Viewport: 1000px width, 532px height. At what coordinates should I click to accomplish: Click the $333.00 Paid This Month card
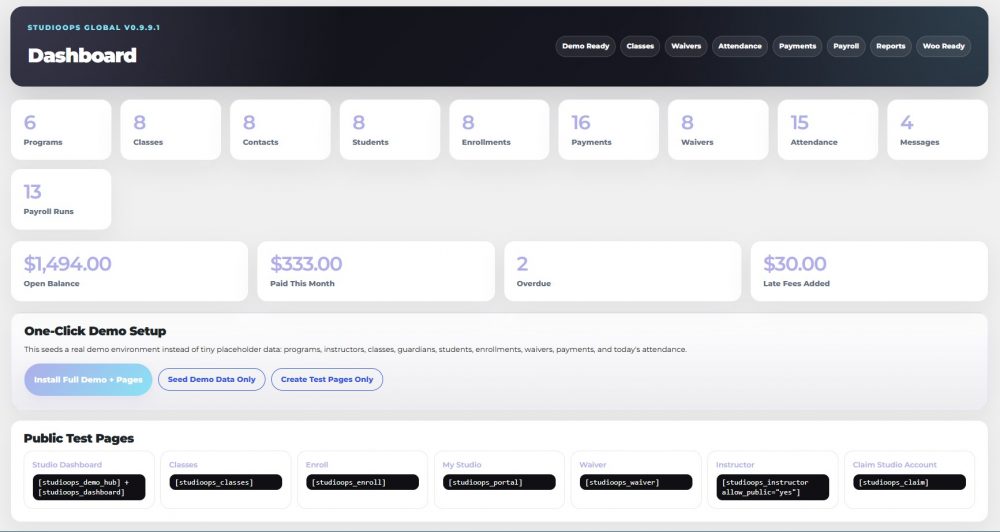coord(376,271)
